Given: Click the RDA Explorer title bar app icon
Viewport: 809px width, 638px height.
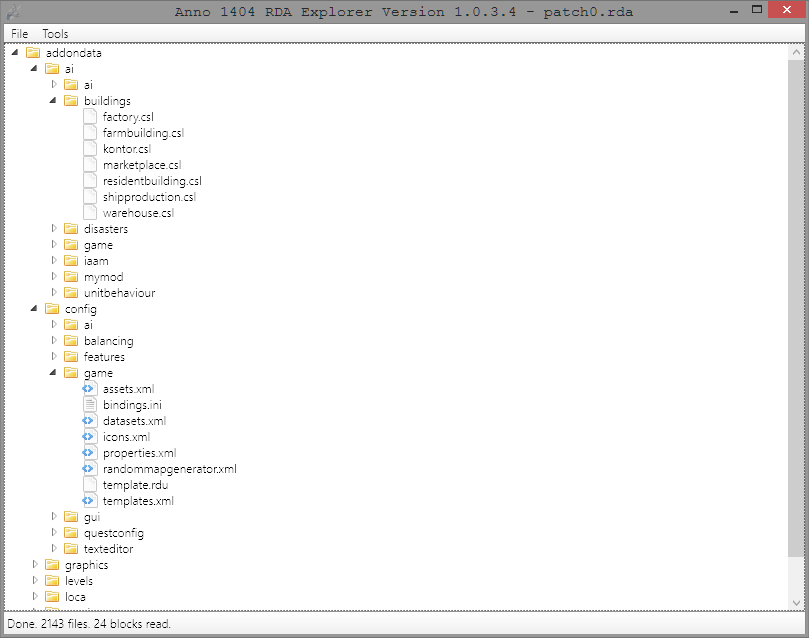Looking at the screenshot, I should [x=13, y=11].
